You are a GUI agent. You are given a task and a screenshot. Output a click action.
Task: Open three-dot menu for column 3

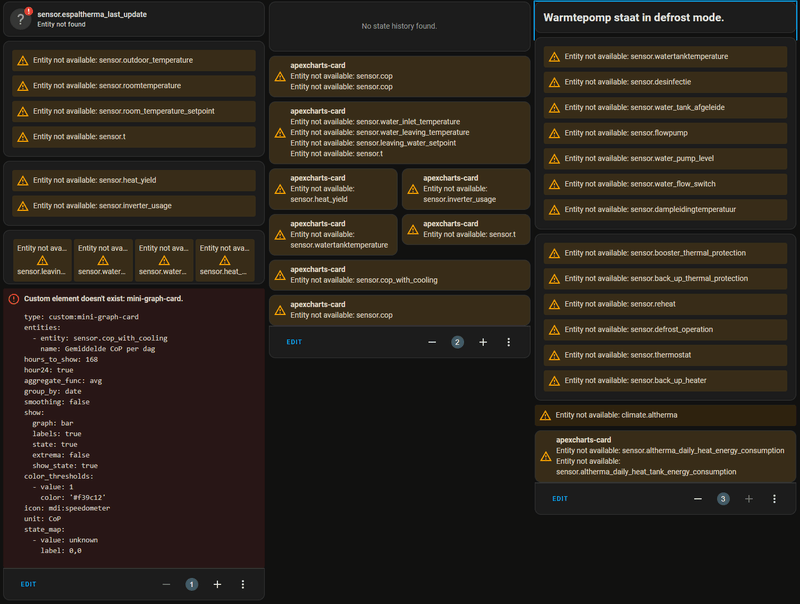(774, 499)
